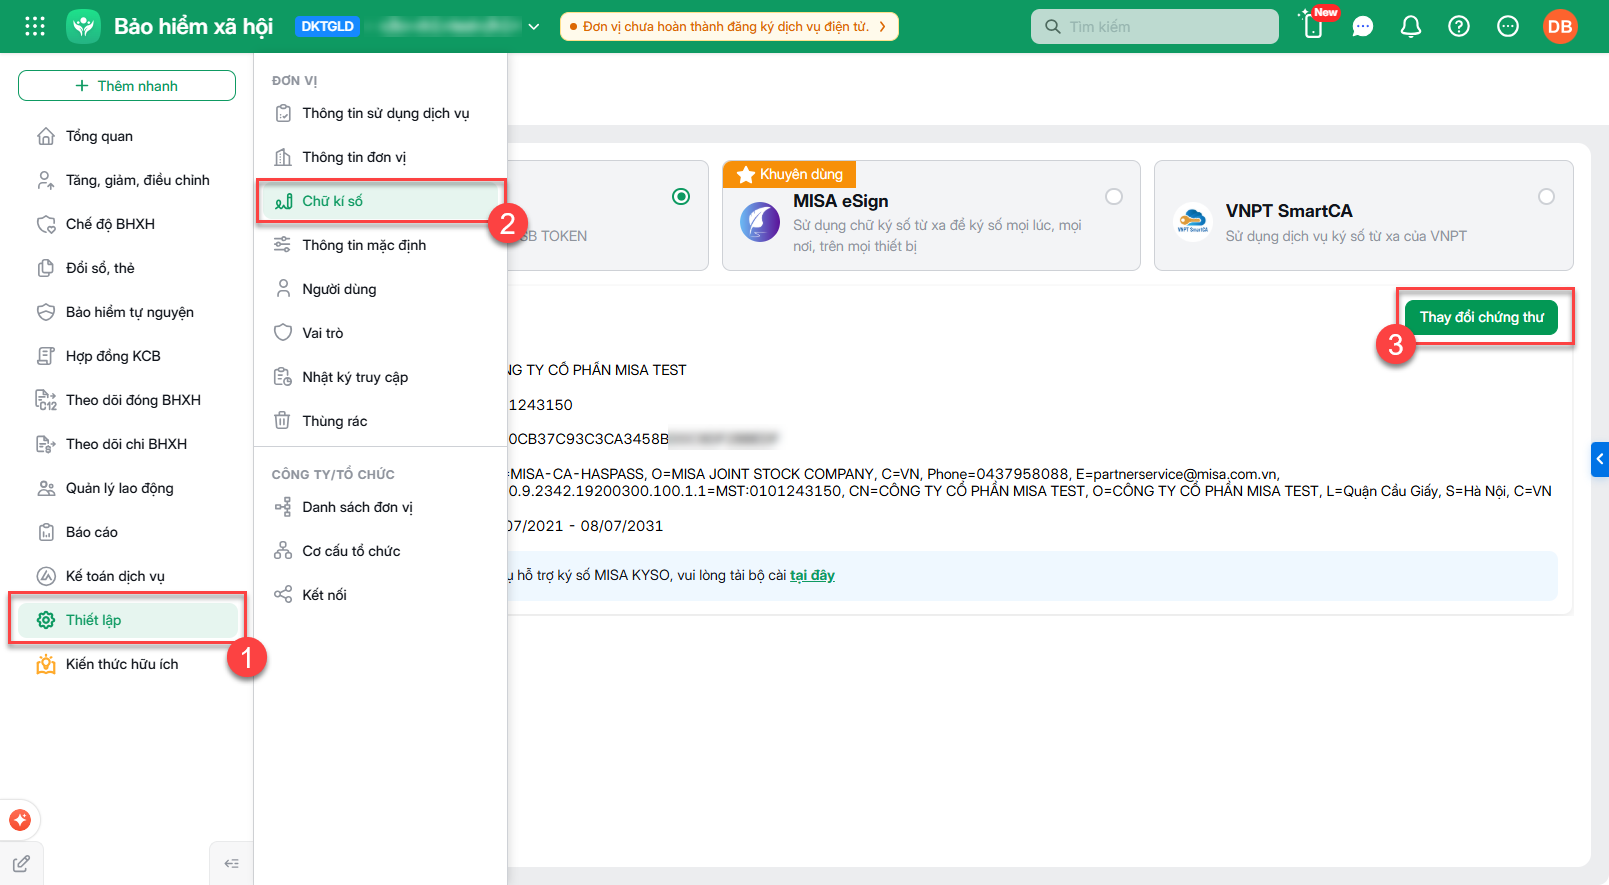Viewport: 1609px width, 885px height.
Task: Click the MISA eSign logo icon
Action: [760, 222]
